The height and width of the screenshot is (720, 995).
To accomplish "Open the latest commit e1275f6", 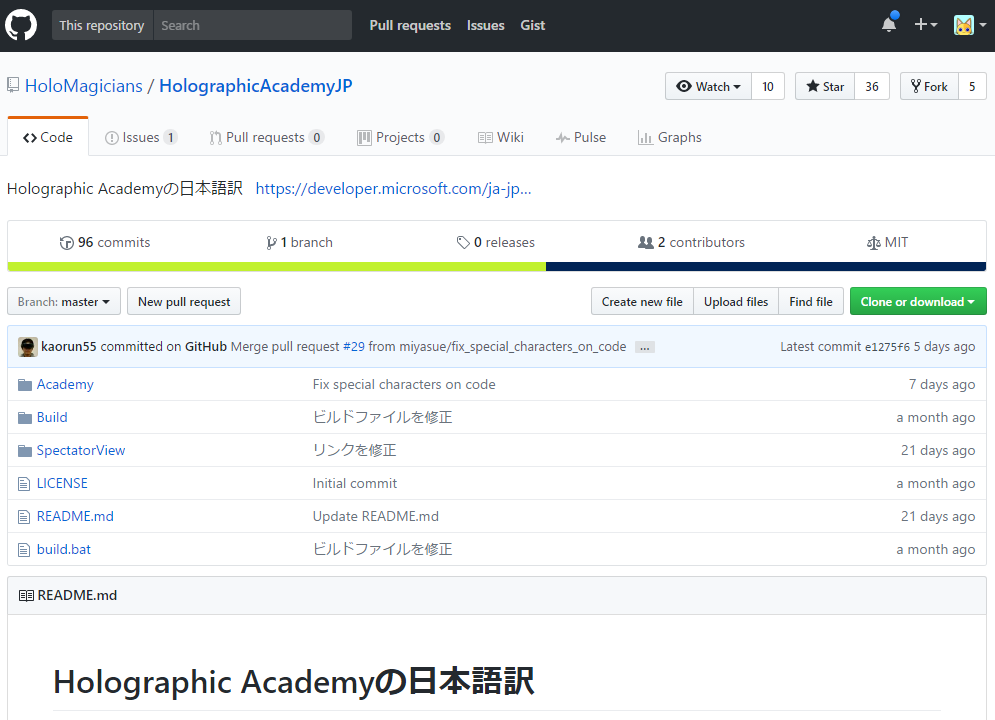I will (887, 347).
